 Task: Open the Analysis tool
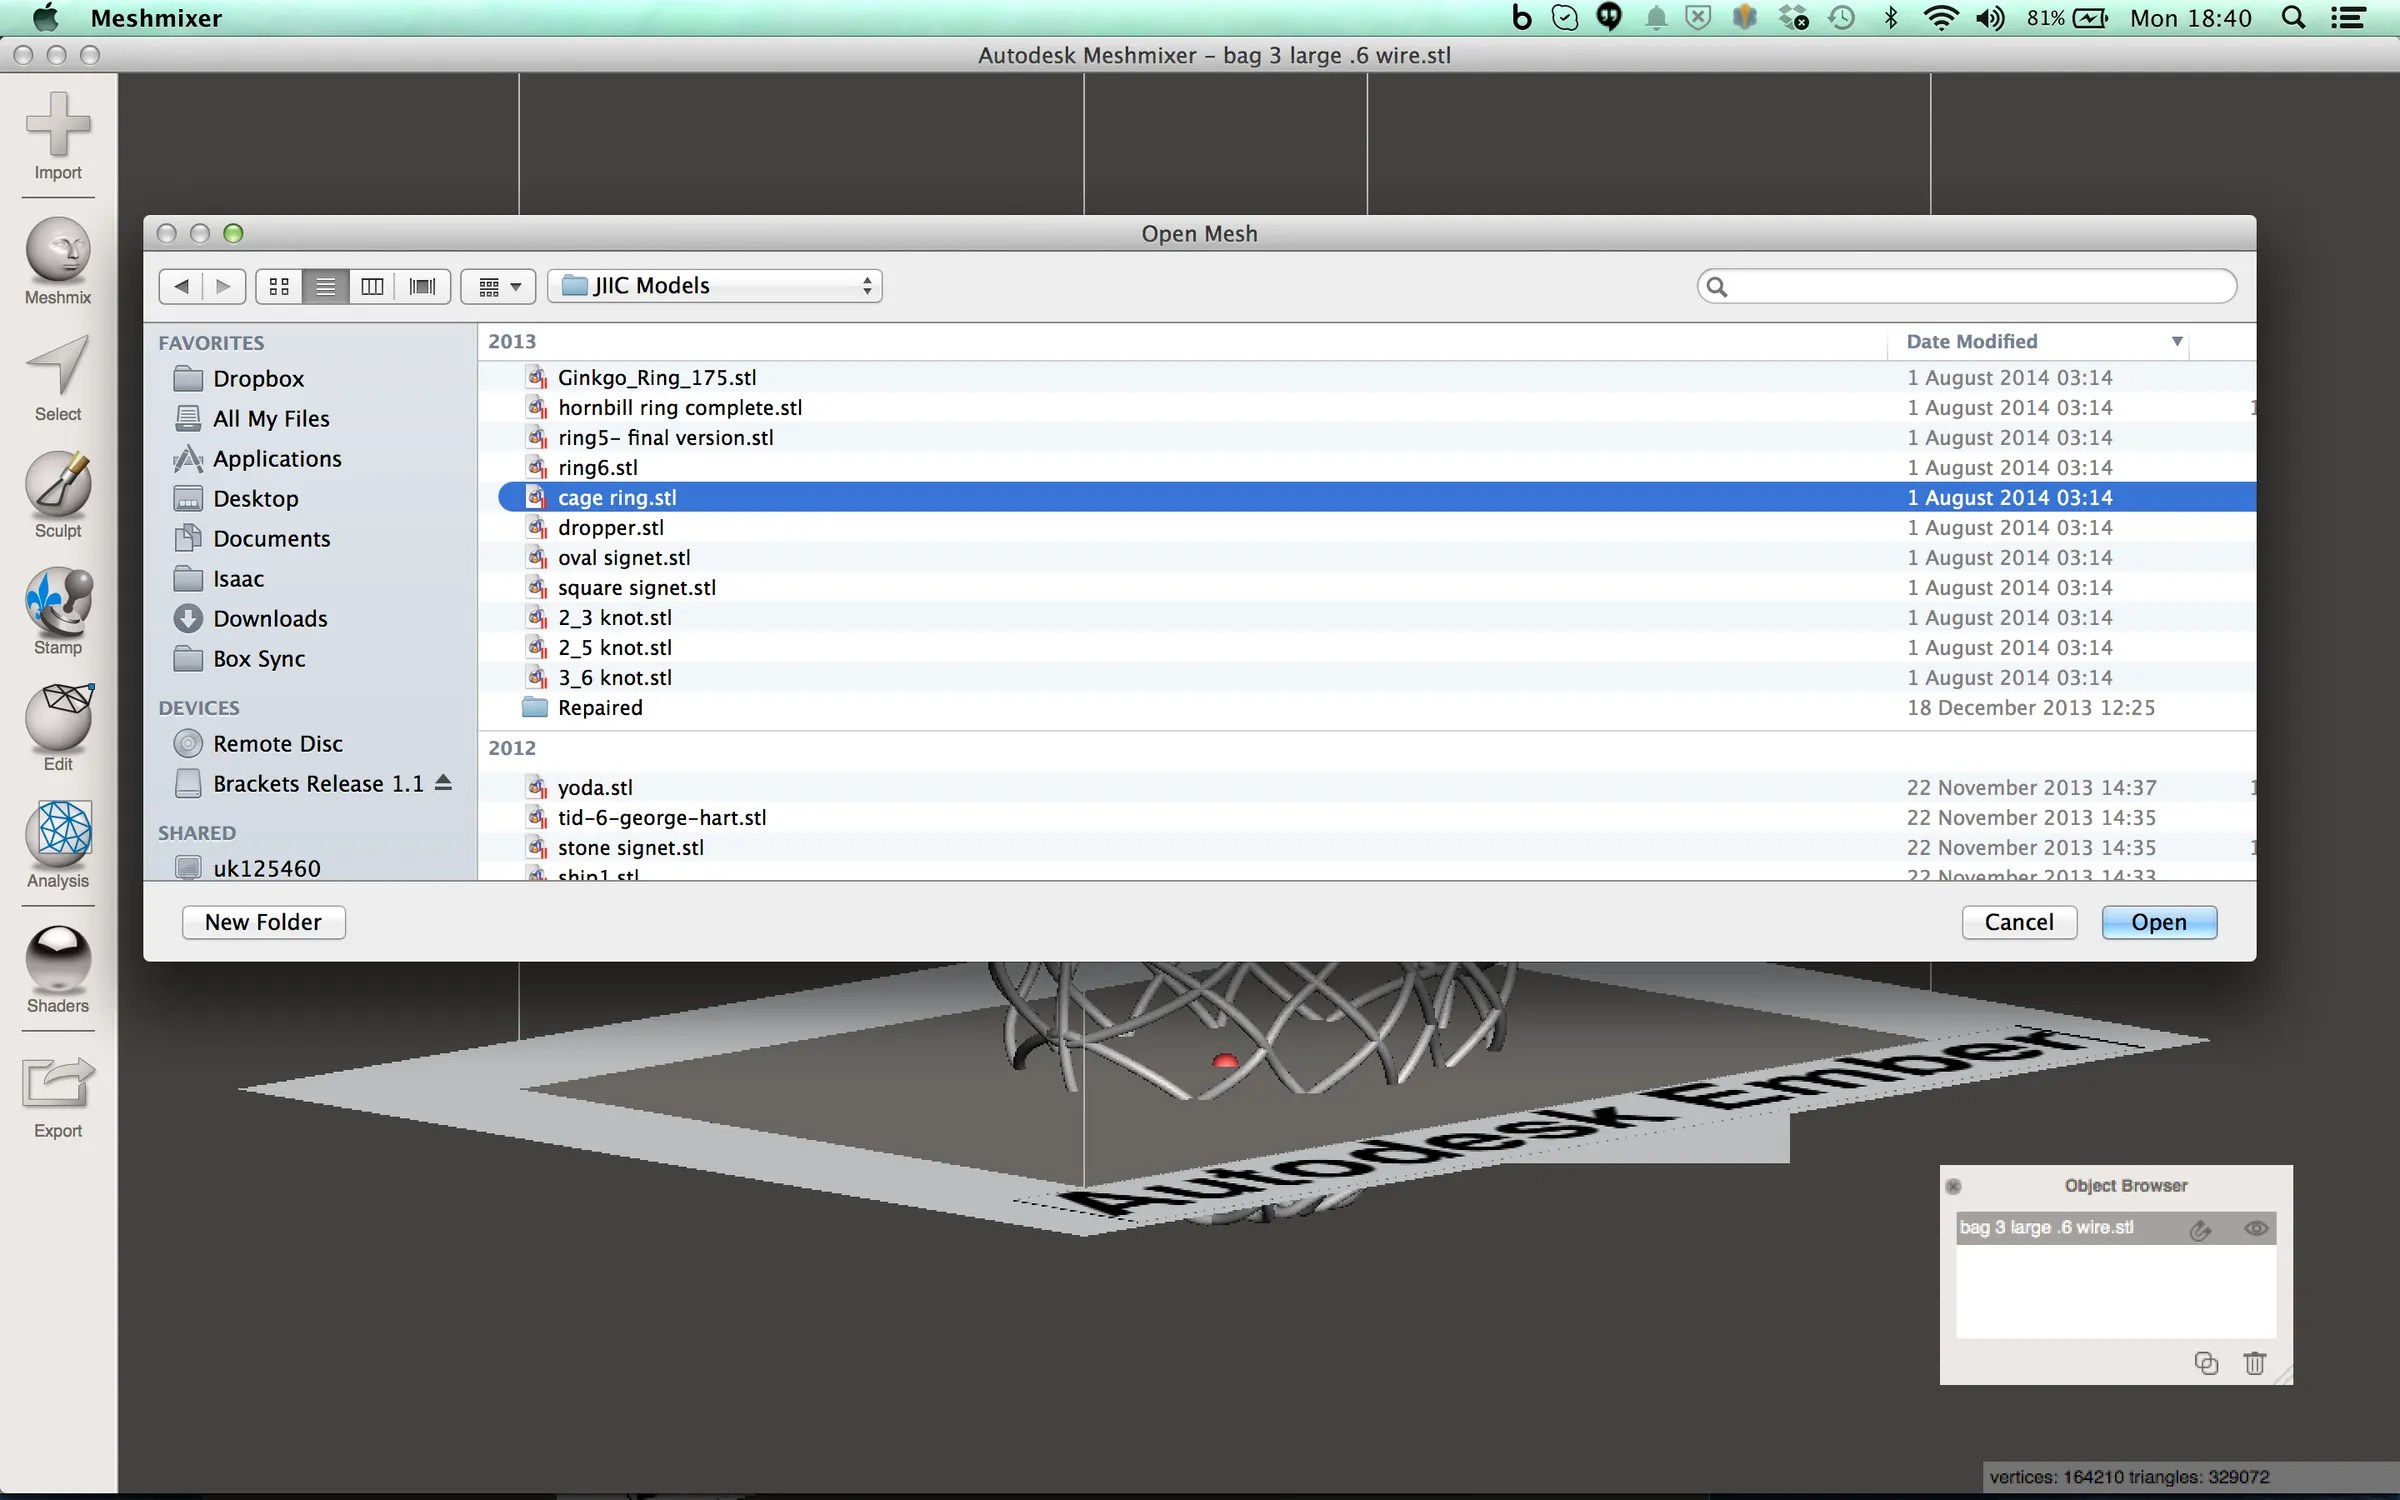(x=58, y=845)
